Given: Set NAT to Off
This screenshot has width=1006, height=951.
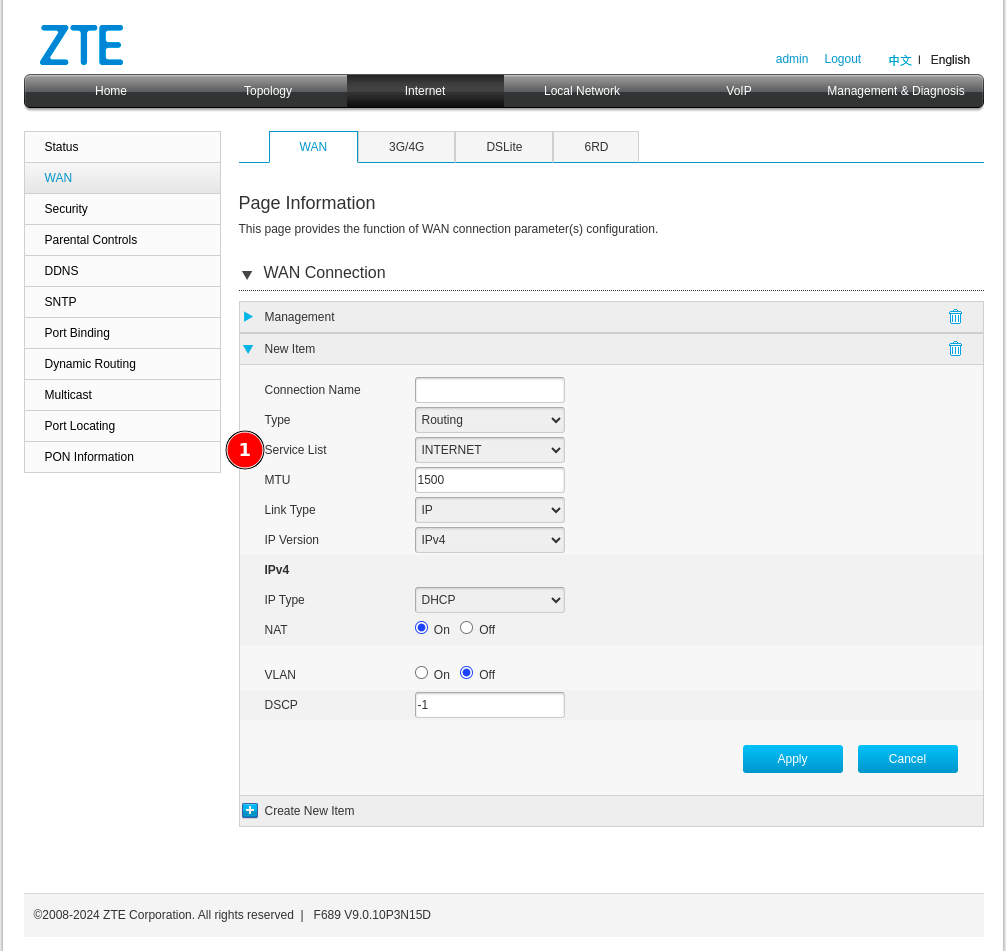Looking at the screenshot, I should coord(467,628).
